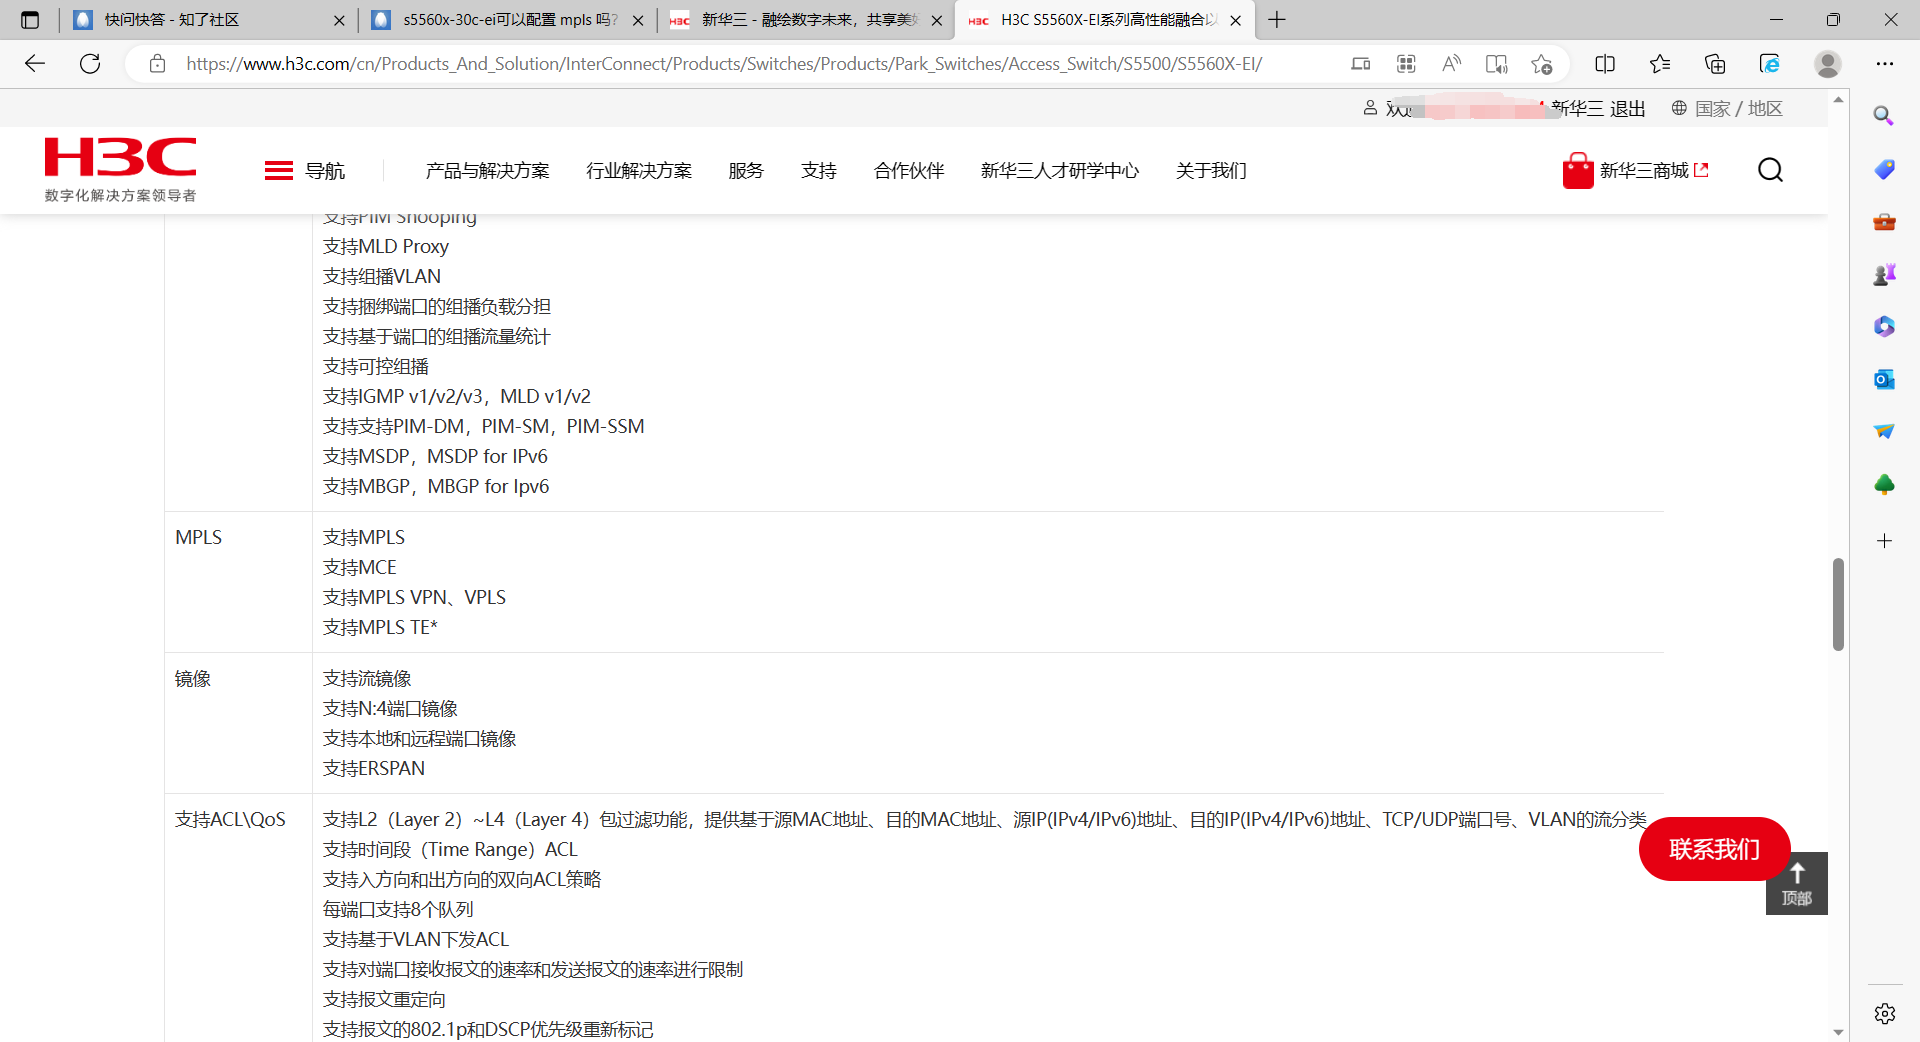Screen dimensions: 1920x1042
Task: Open the Favorites list icon
Action: pos(1660,64)
